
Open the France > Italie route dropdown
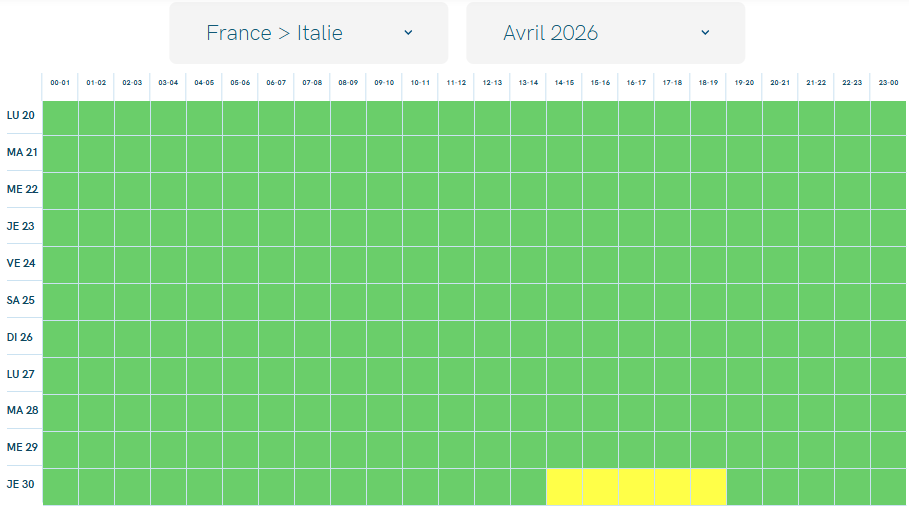coord(308,33)
